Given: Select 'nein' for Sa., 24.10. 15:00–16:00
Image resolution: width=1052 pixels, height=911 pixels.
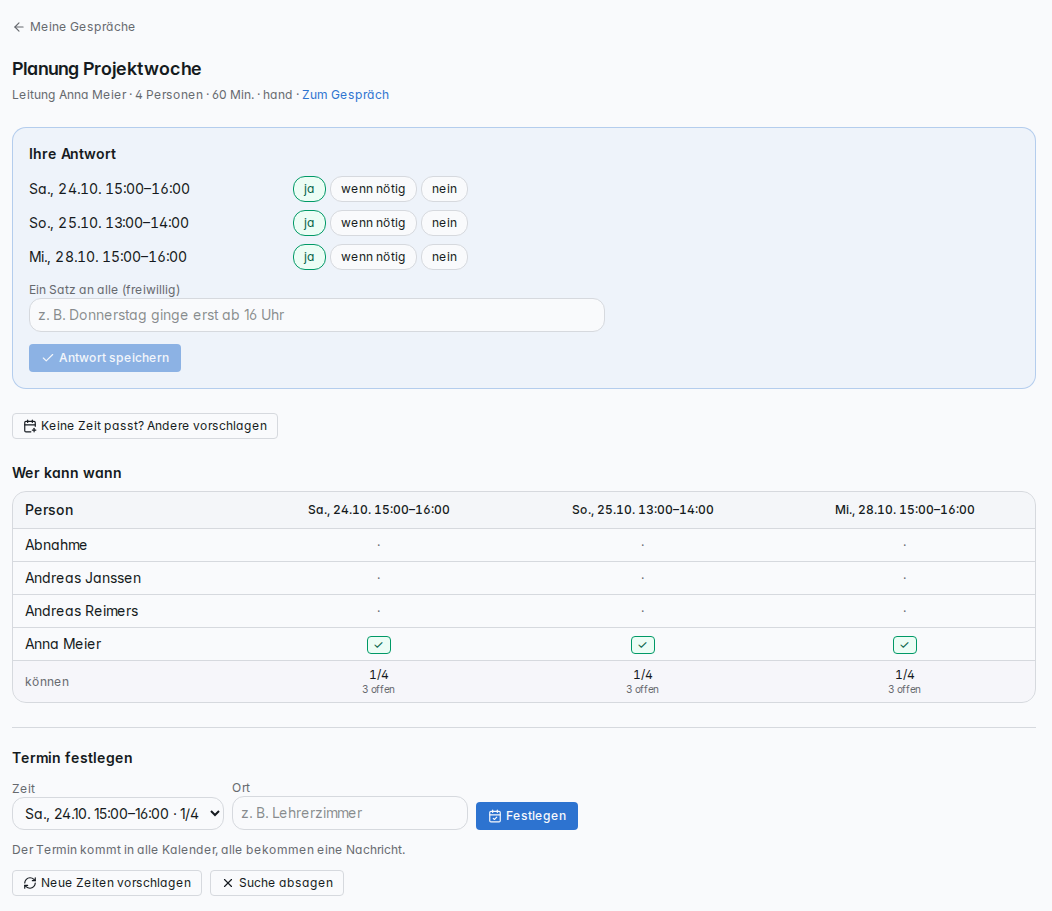Looking at the screenshot, I should tap(444, 189).
